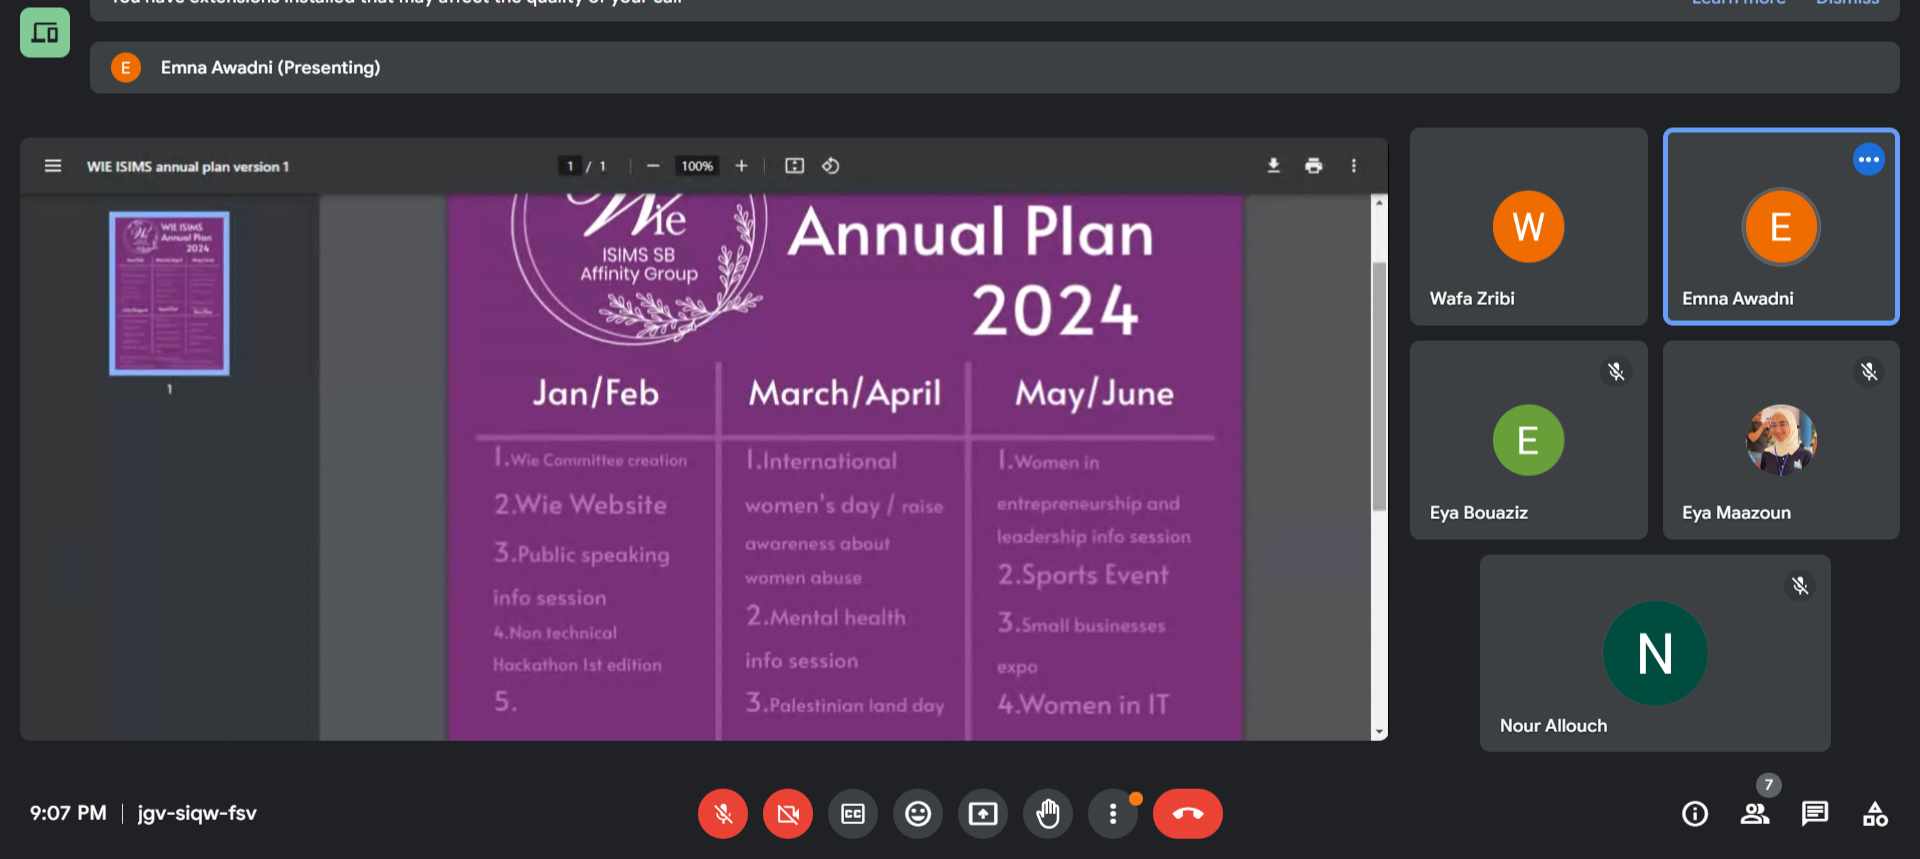
Task: Open more options in call controls
Action: (1113, 814)
